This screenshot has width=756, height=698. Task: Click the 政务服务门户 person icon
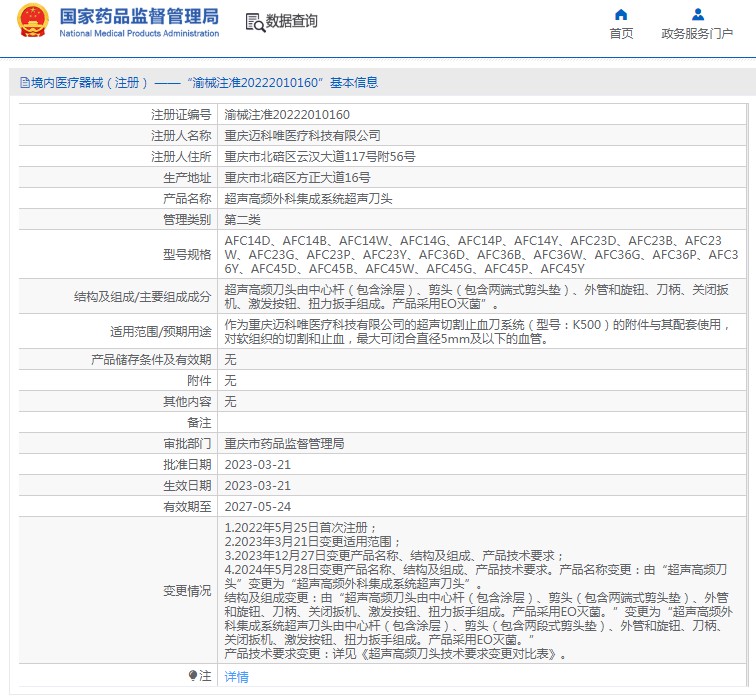[x=698, y=14]
